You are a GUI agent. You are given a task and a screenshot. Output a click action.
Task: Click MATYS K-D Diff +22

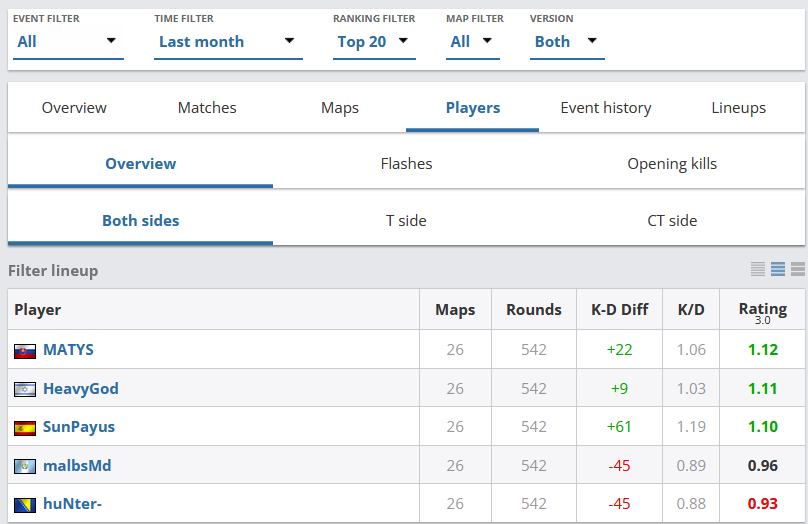(x=619, y=350)
